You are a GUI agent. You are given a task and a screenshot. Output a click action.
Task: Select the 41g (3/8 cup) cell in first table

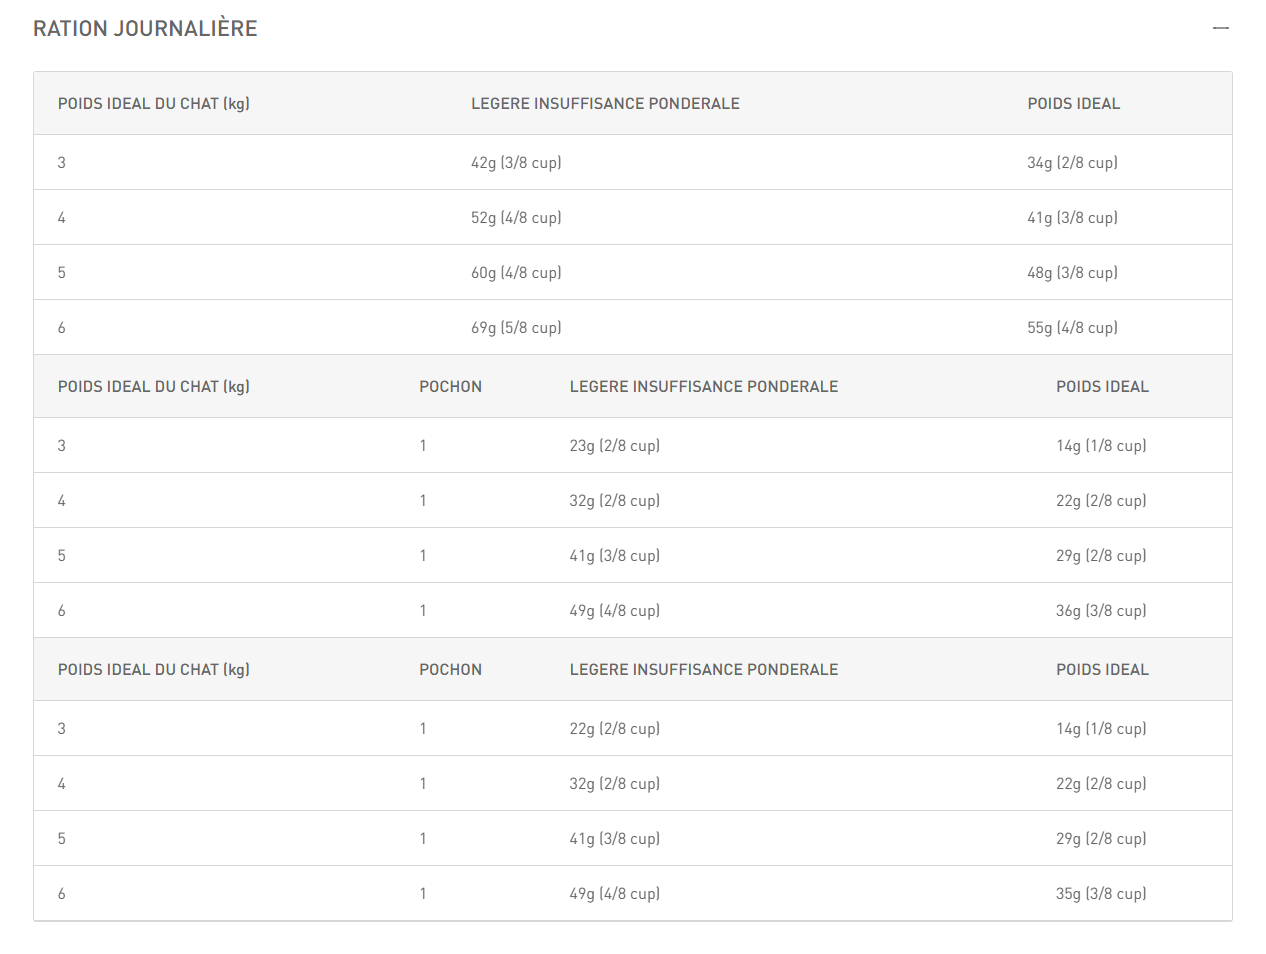(x=1072, y=217)
